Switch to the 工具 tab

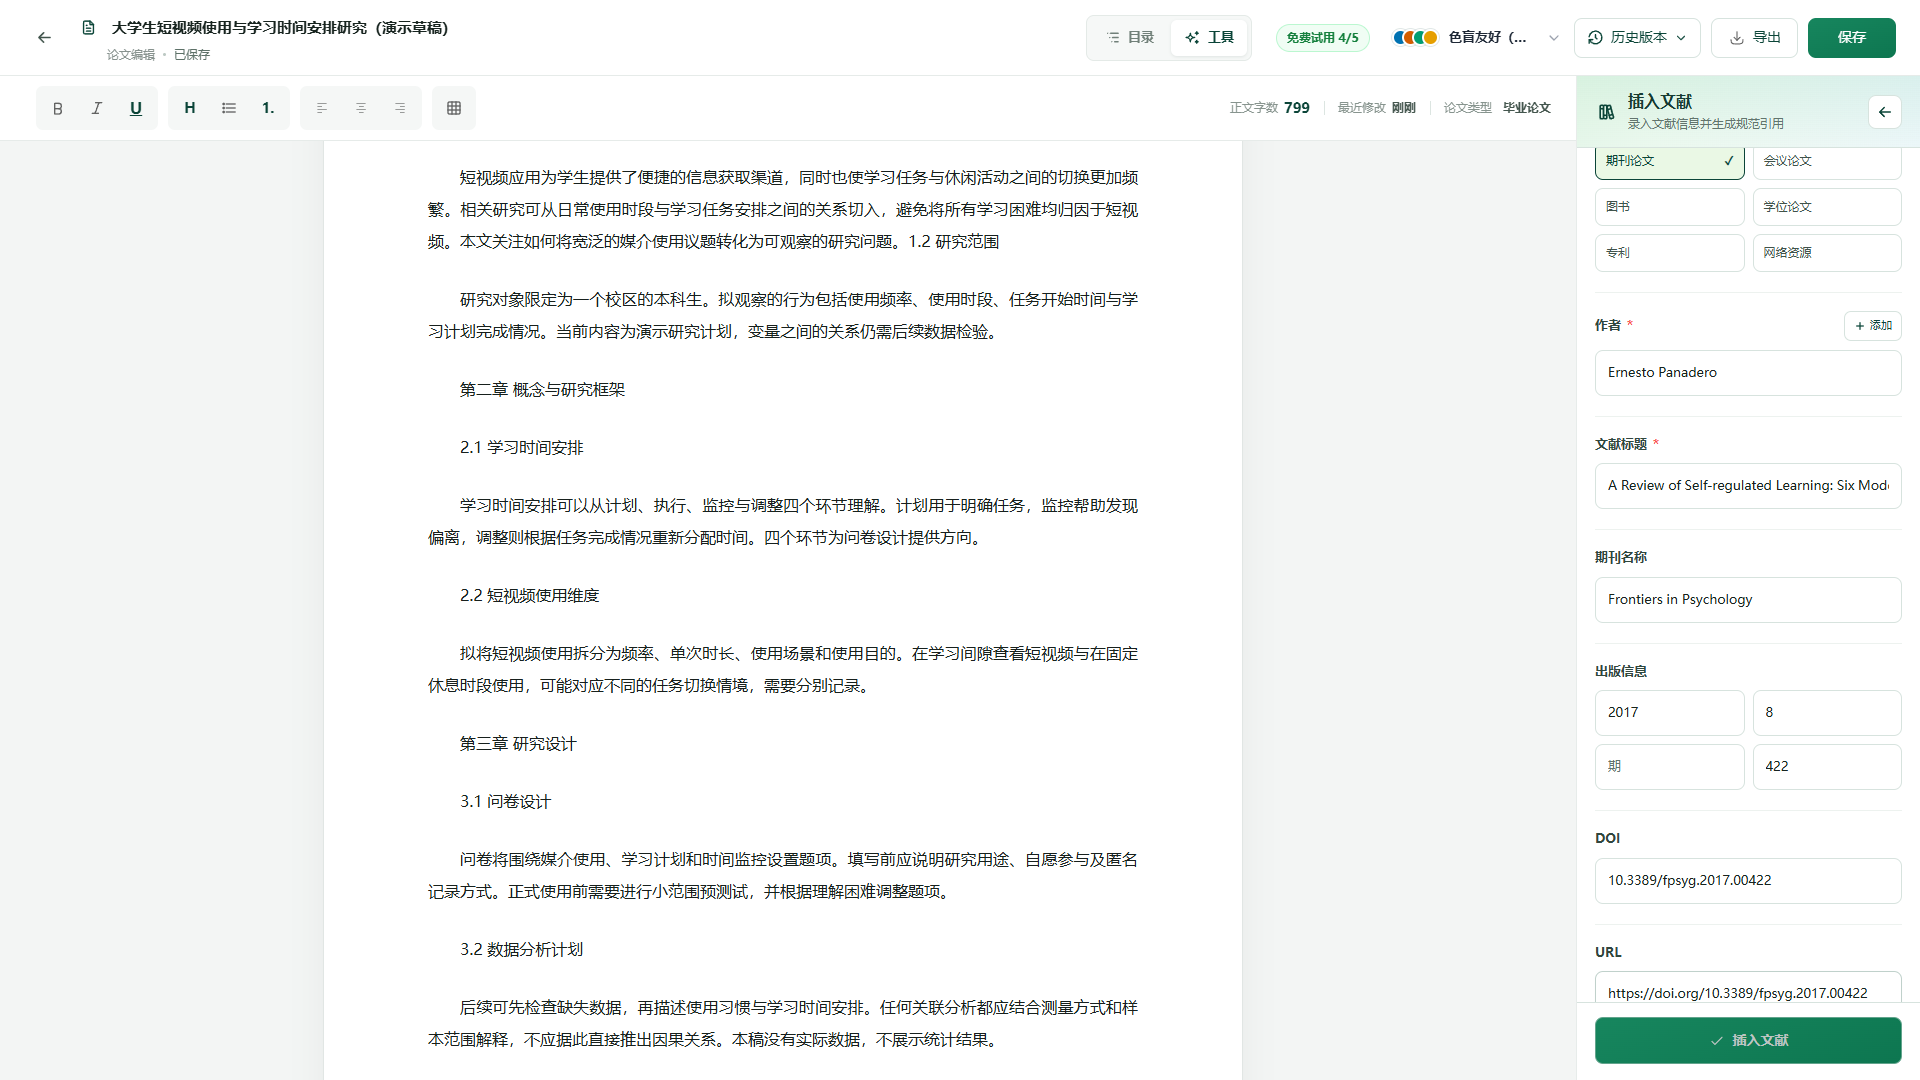[1209, 37]
